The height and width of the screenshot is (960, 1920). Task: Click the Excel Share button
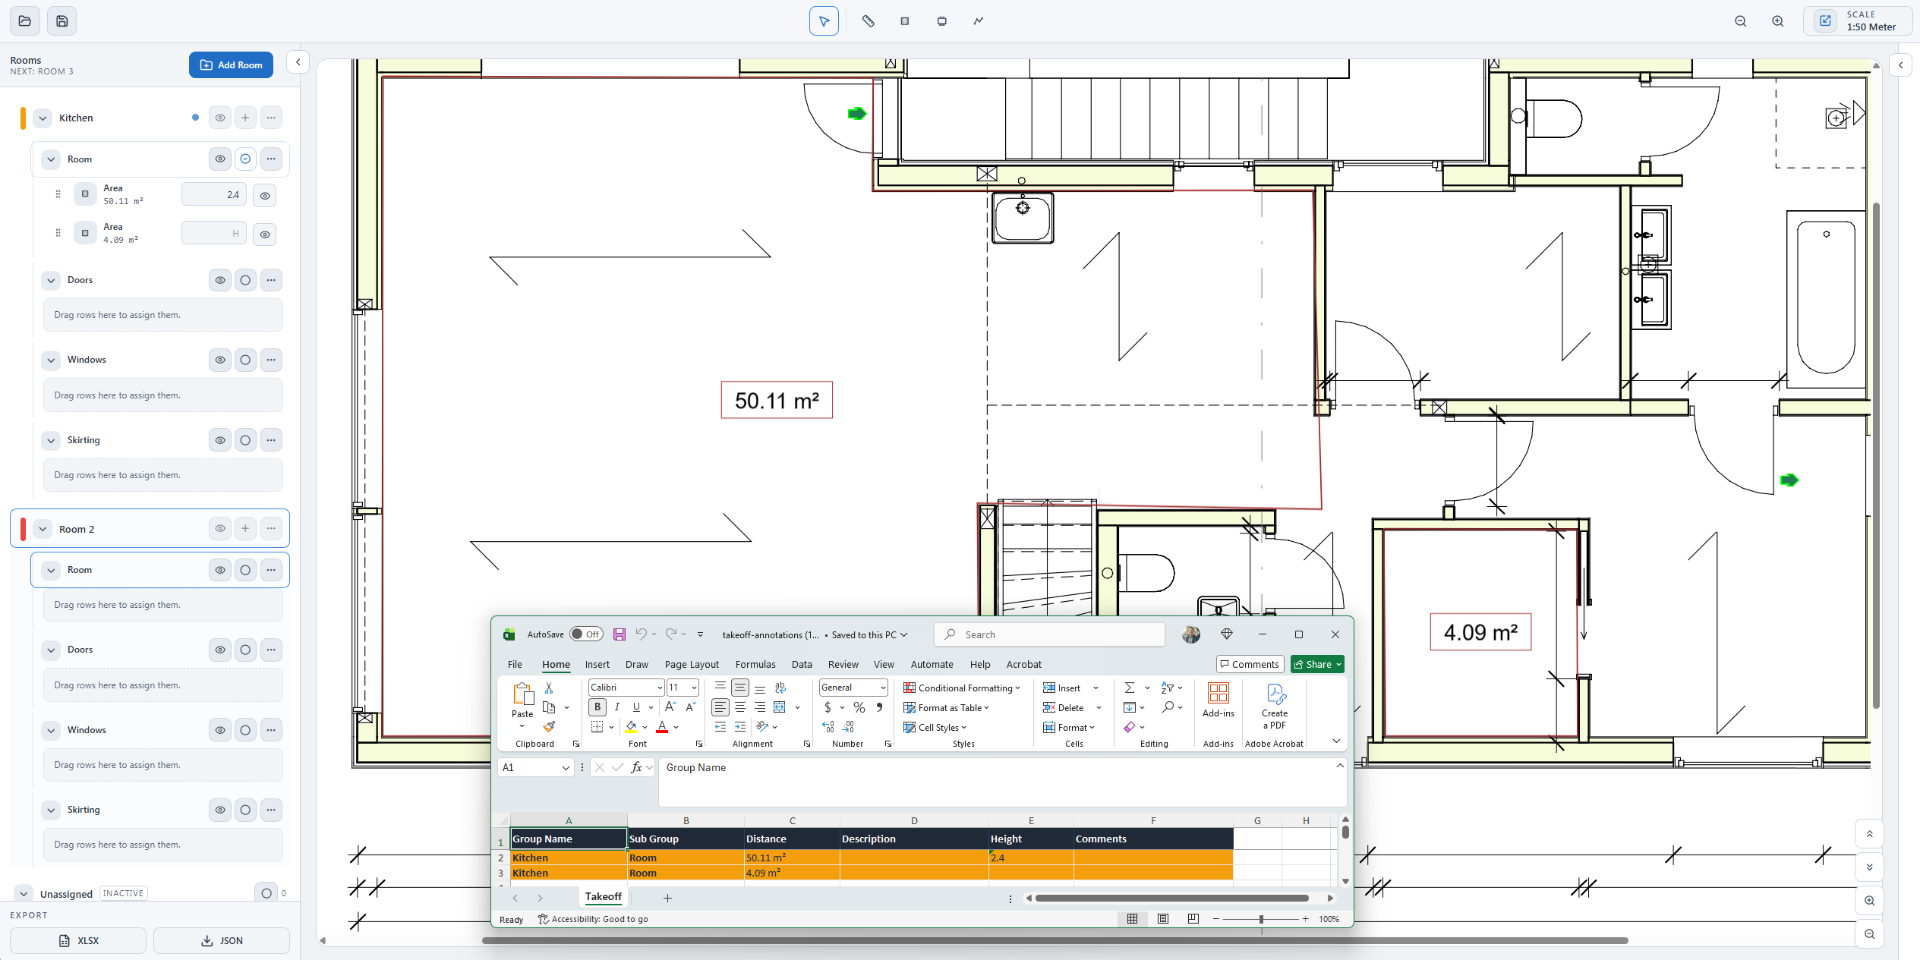coord(1317,664)
